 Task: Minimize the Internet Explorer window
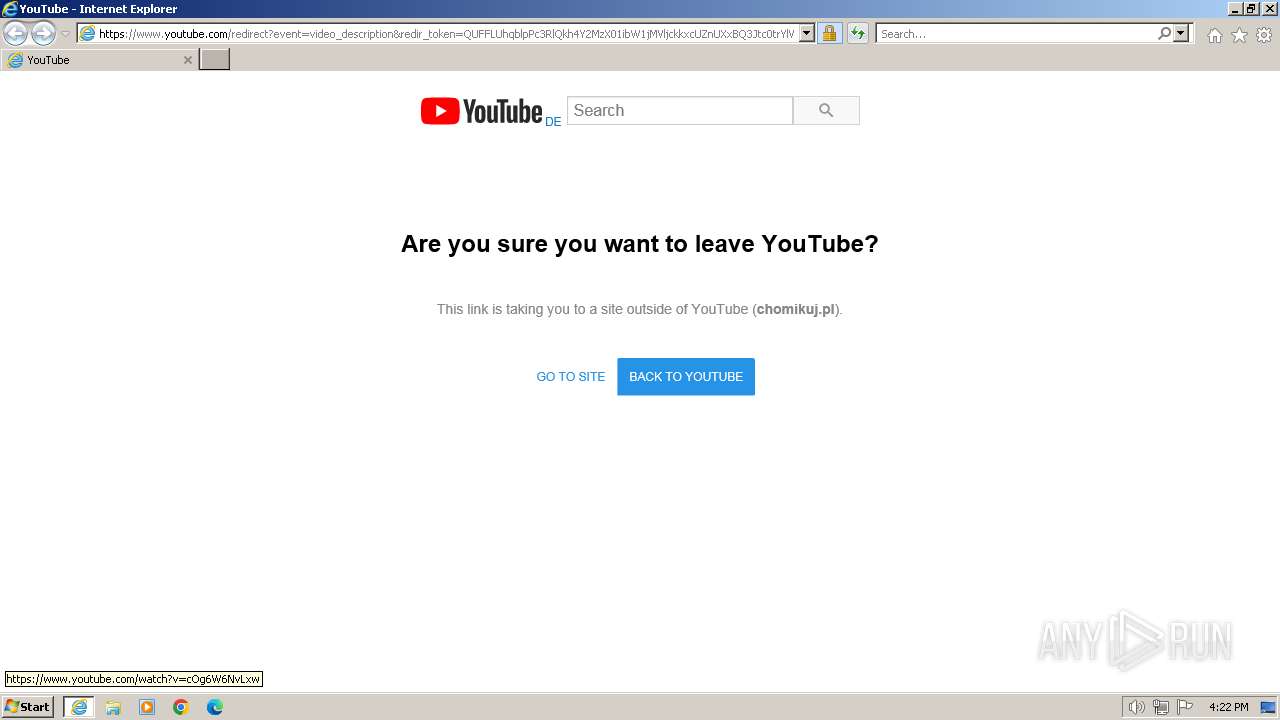1234,8
